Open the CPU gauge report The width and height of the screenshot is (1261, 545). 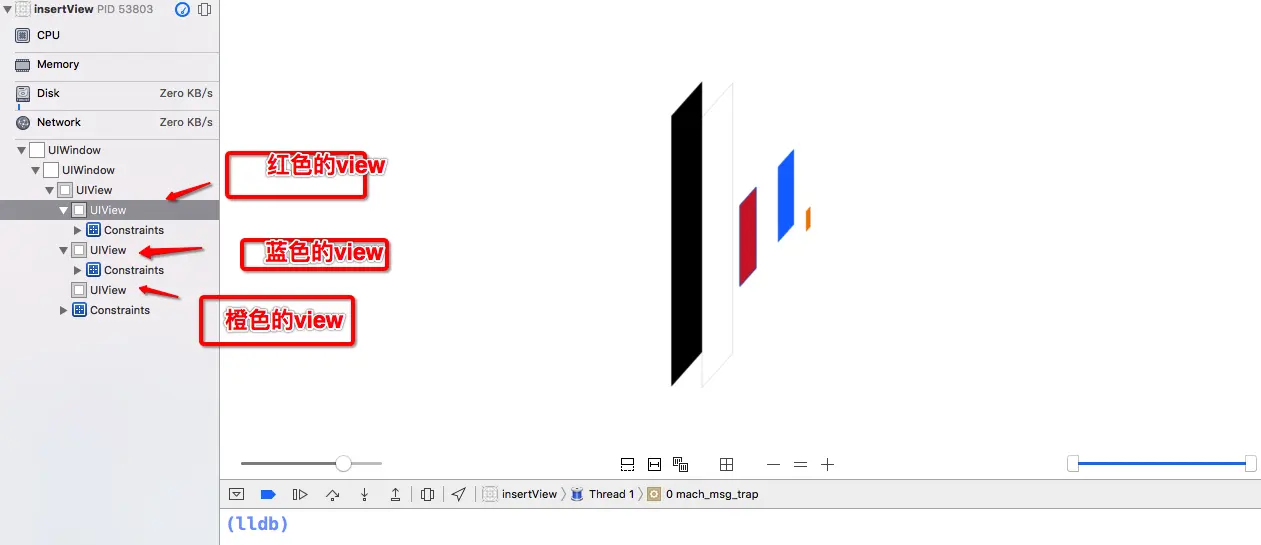tap(109, 35)
